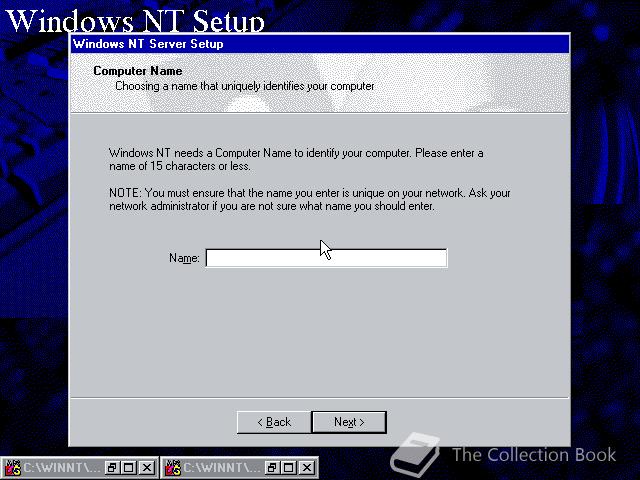Open the rightmost minimized C:\WINNT window icon
640x480 pixels.
coord(173,468)
